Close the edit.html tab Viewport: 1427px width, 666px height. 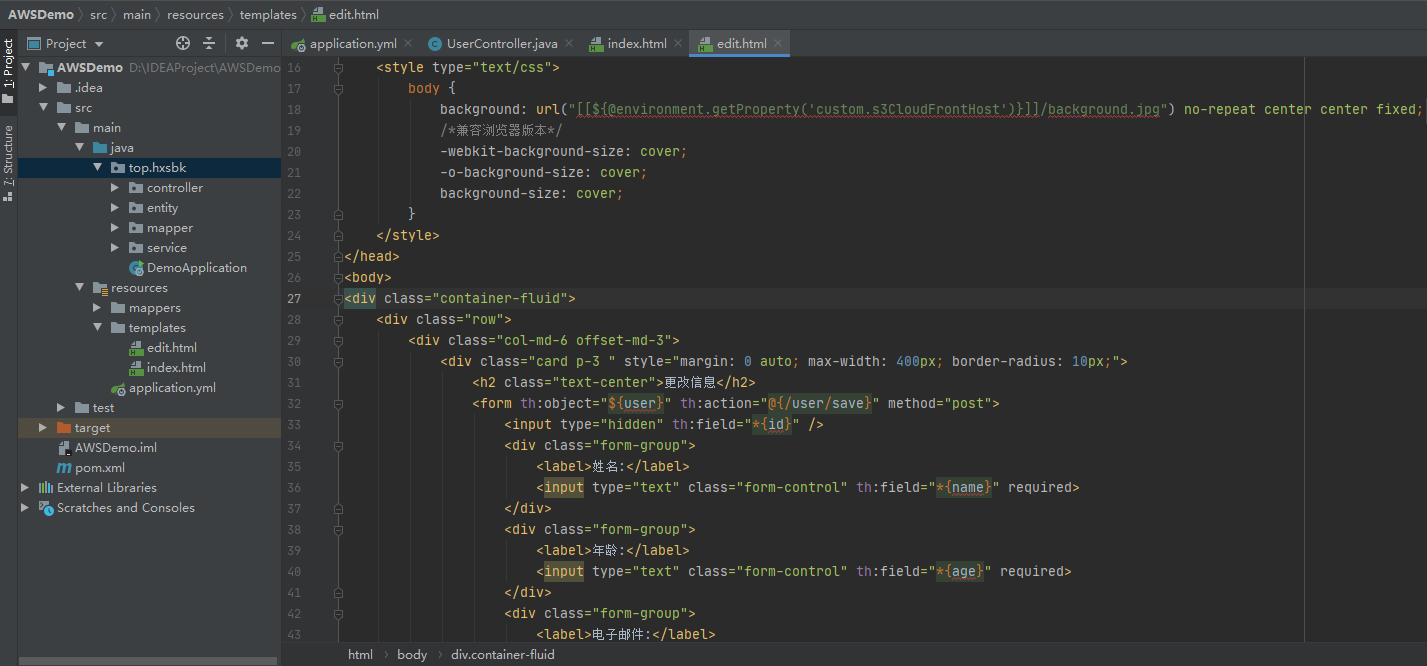point(778,43)
